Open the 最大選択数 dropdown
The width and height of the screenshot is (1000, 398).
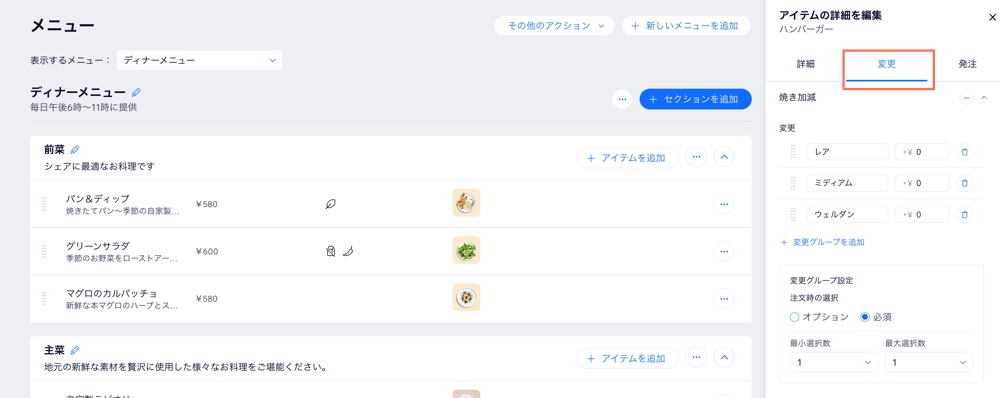coord(929,362)
